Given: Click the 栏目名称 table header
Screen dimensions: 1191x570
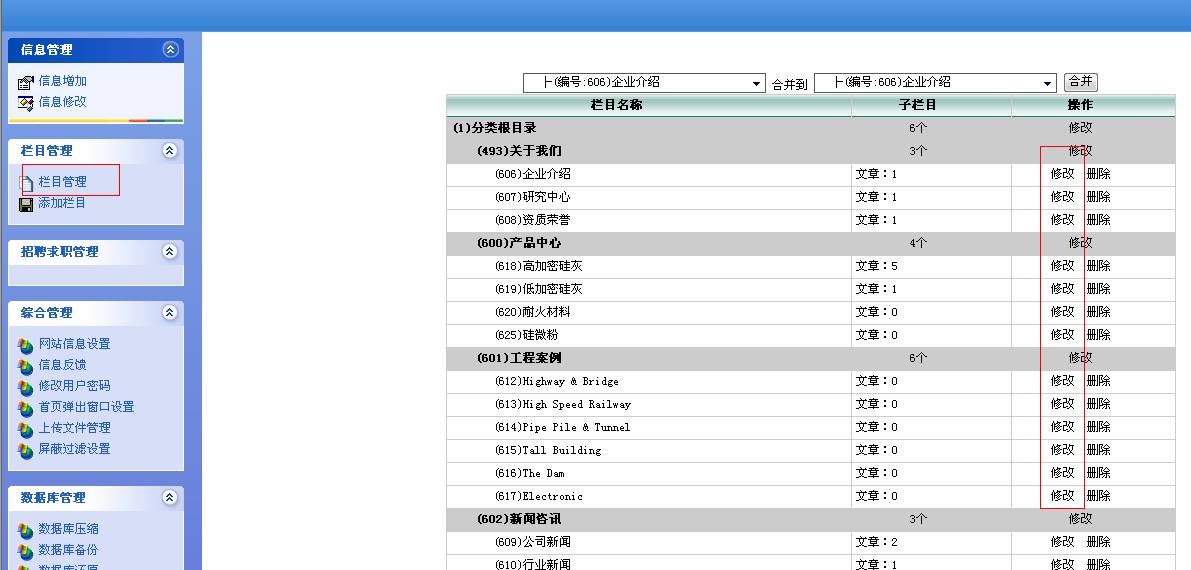Looking at the screenshot, I should tap(616, 105).
